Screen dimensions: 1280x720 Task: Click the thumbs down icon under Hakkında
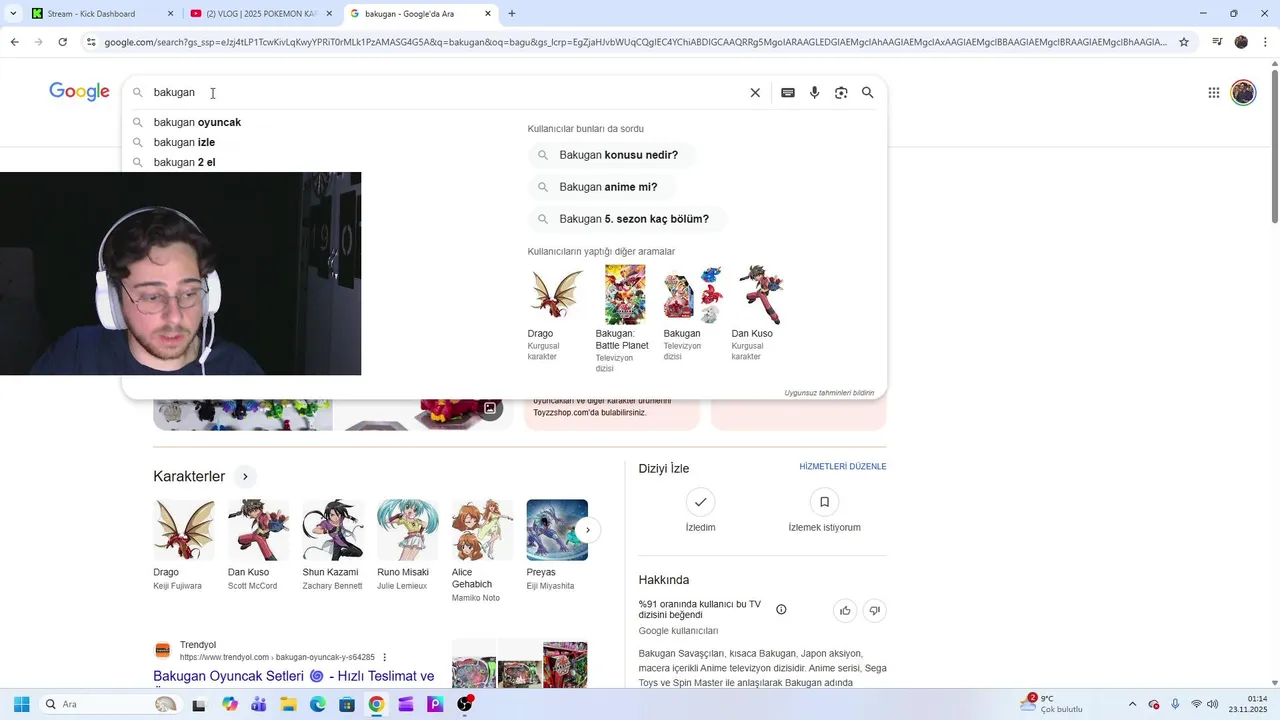pyautogui.click(x=875, y=611)
